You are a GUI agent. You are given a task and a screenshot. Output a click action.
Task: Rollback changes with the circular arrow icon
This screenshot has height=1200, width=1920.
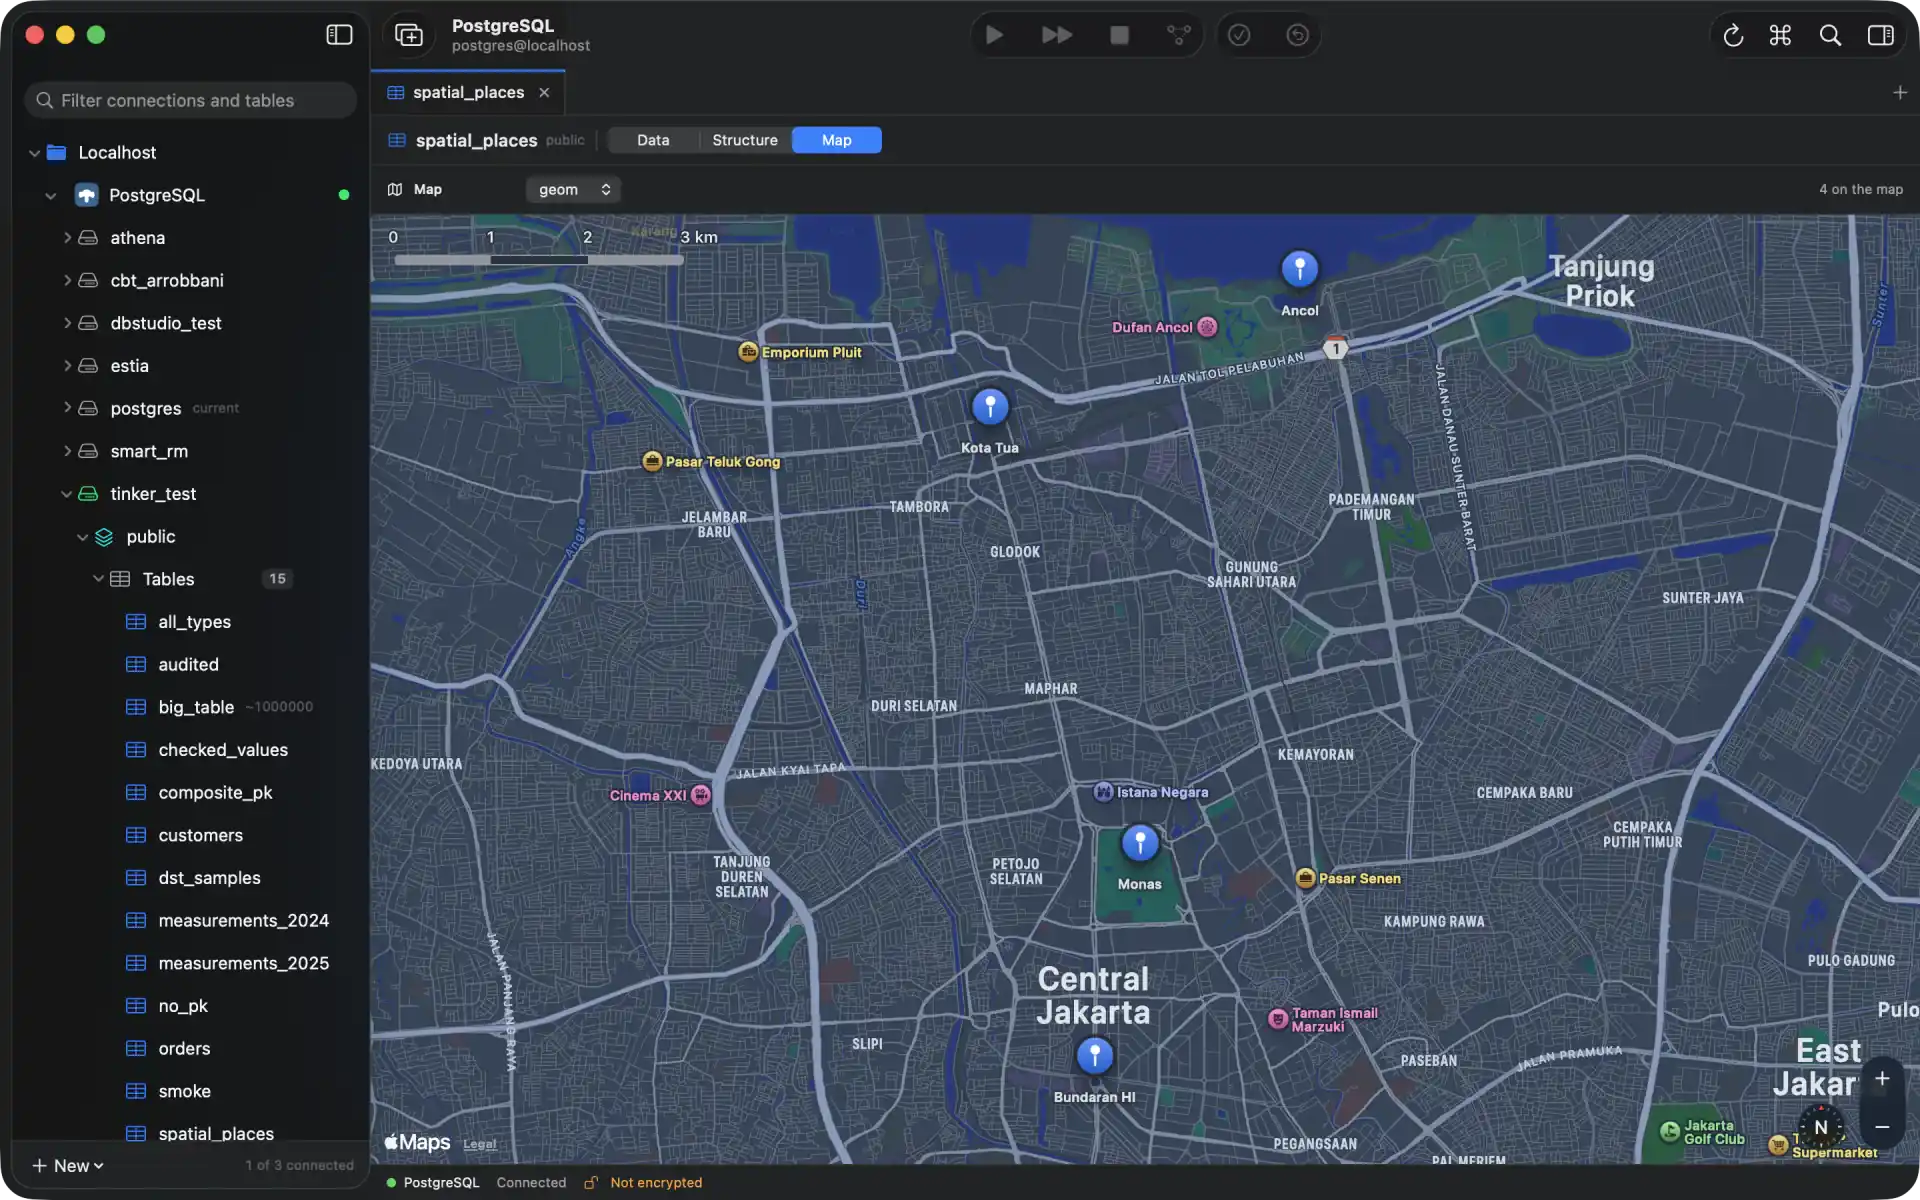(1297, 35)
